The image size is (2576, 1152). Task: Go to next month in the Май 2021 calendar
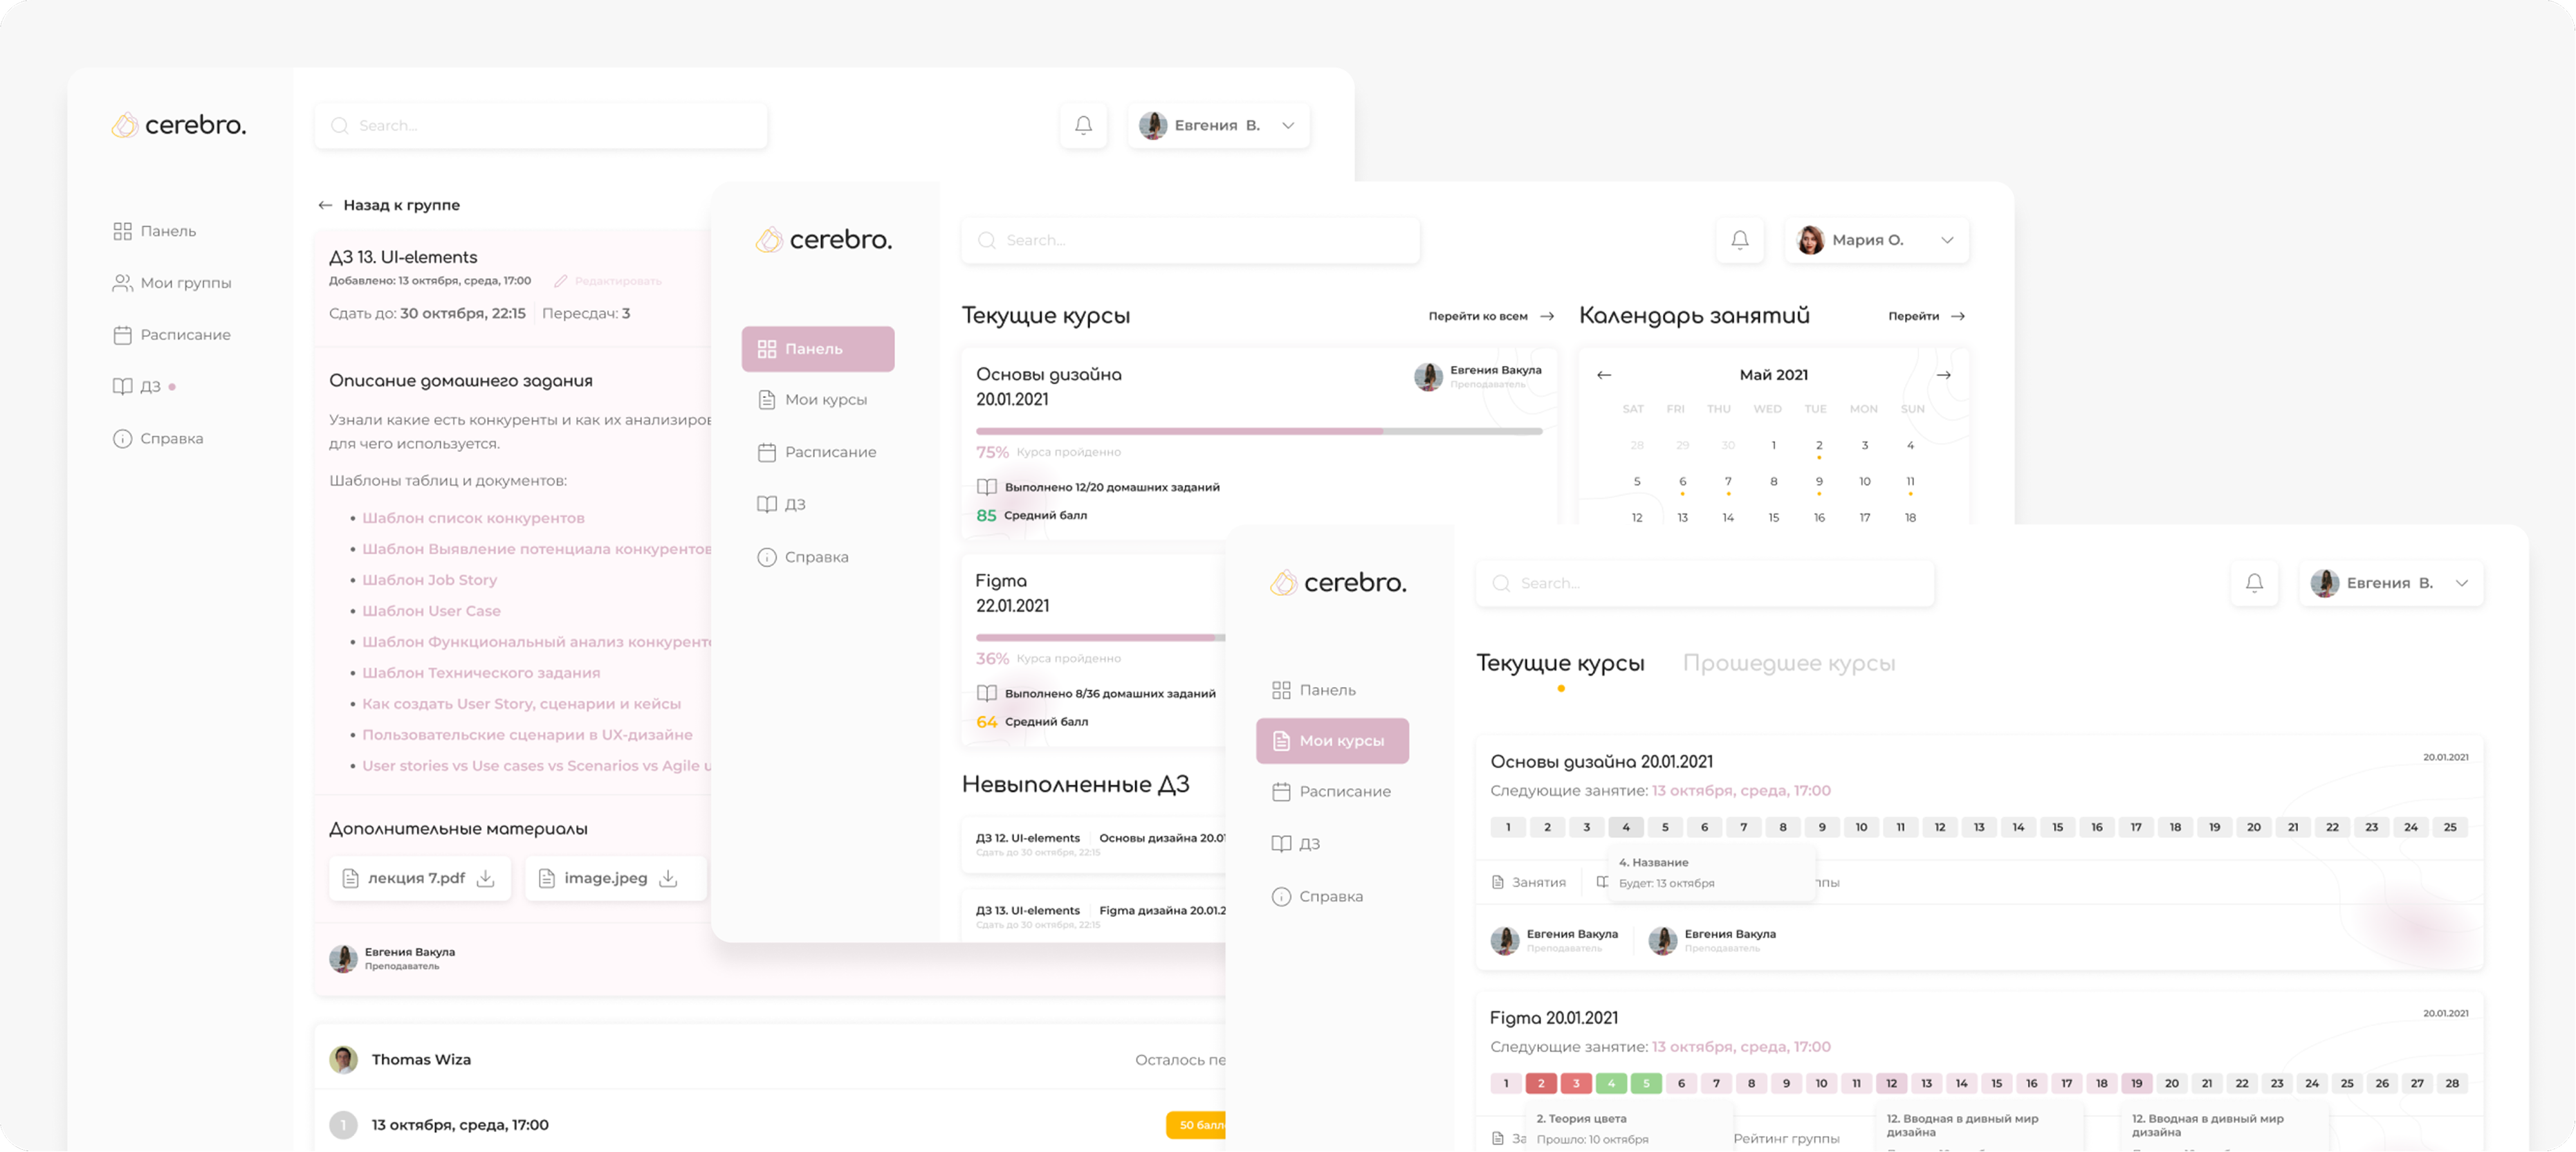(1944, 374)
